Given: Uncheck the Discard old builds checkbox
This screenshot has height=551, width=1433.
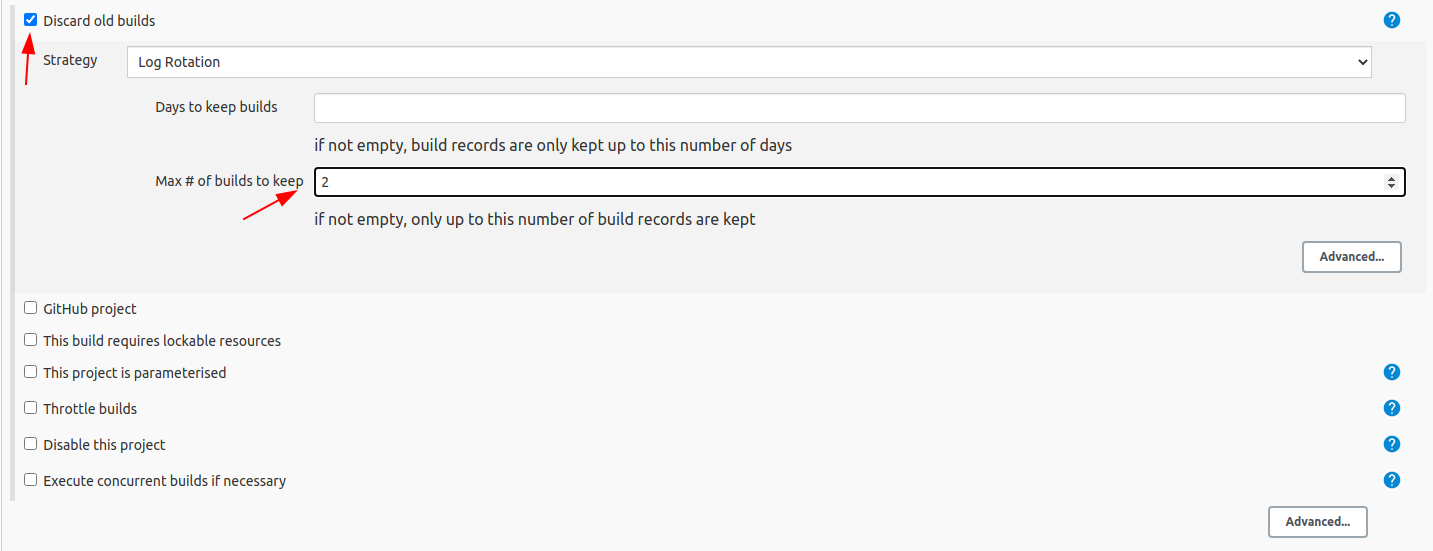Looking at the screenshot, I should (x=31, y=20).
